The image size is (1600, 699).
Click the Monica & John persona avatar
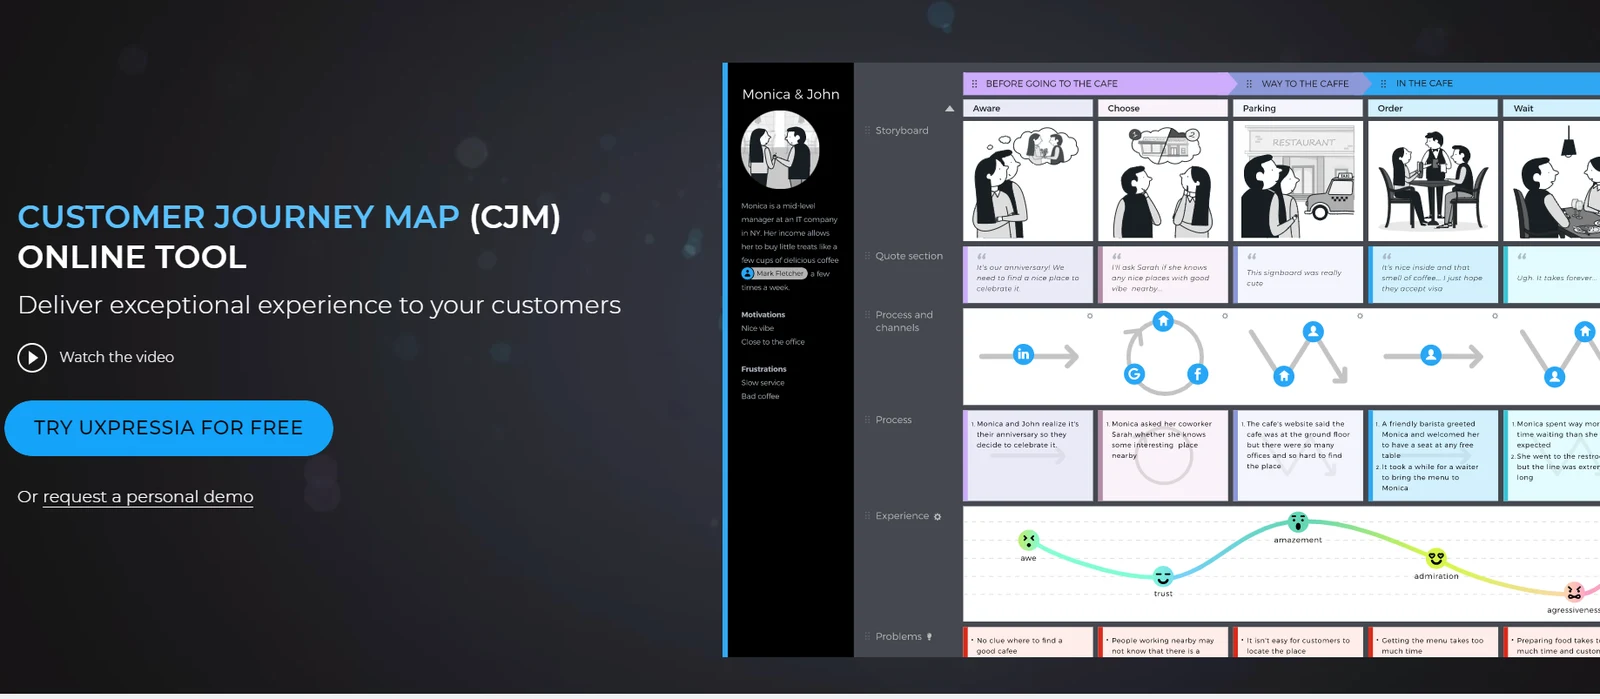coord(780,150)
